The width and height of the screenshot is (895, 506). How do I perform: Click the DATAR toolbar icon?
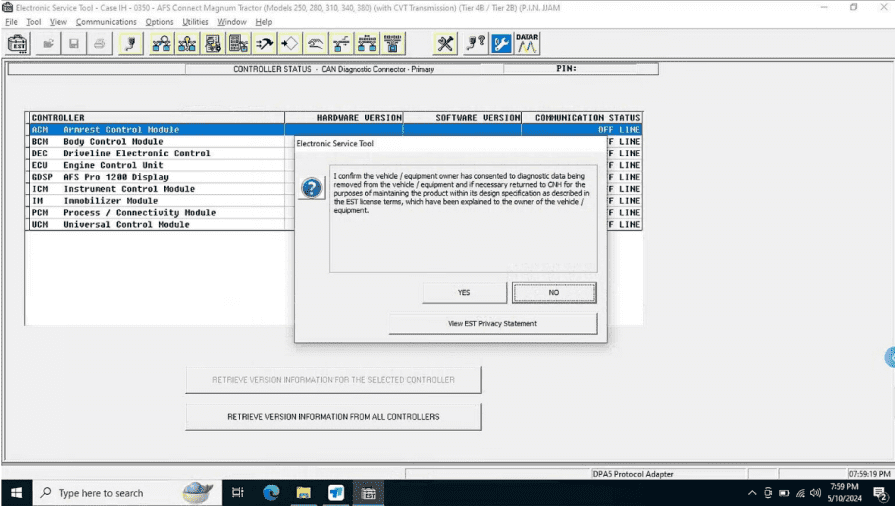pyautogui.click(x=527, y=44)
